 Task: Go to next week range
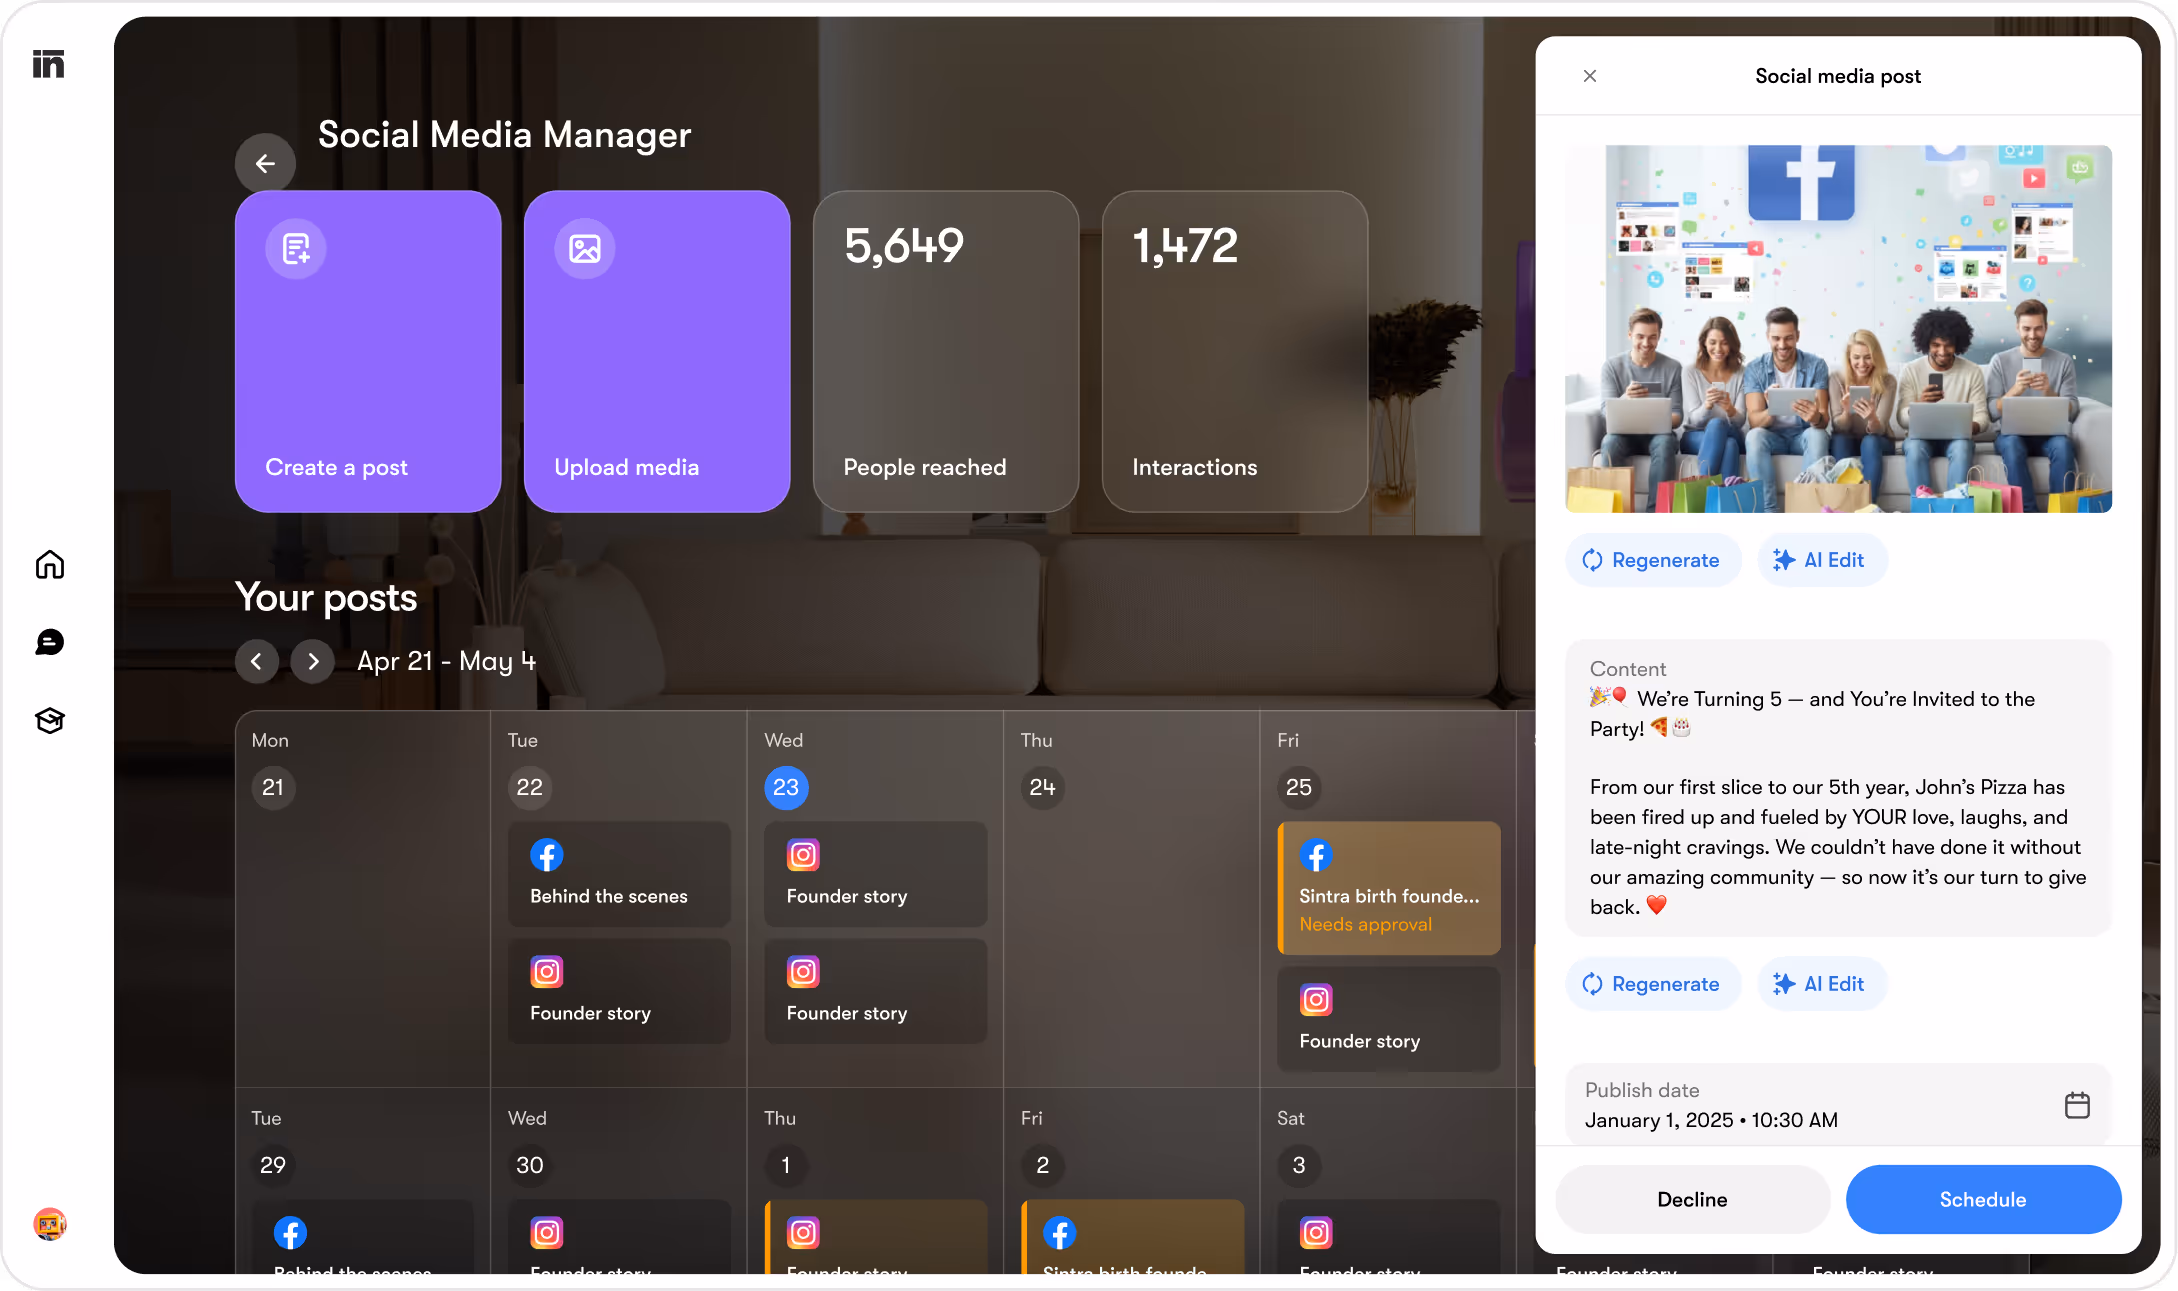(x=313, y=661)
